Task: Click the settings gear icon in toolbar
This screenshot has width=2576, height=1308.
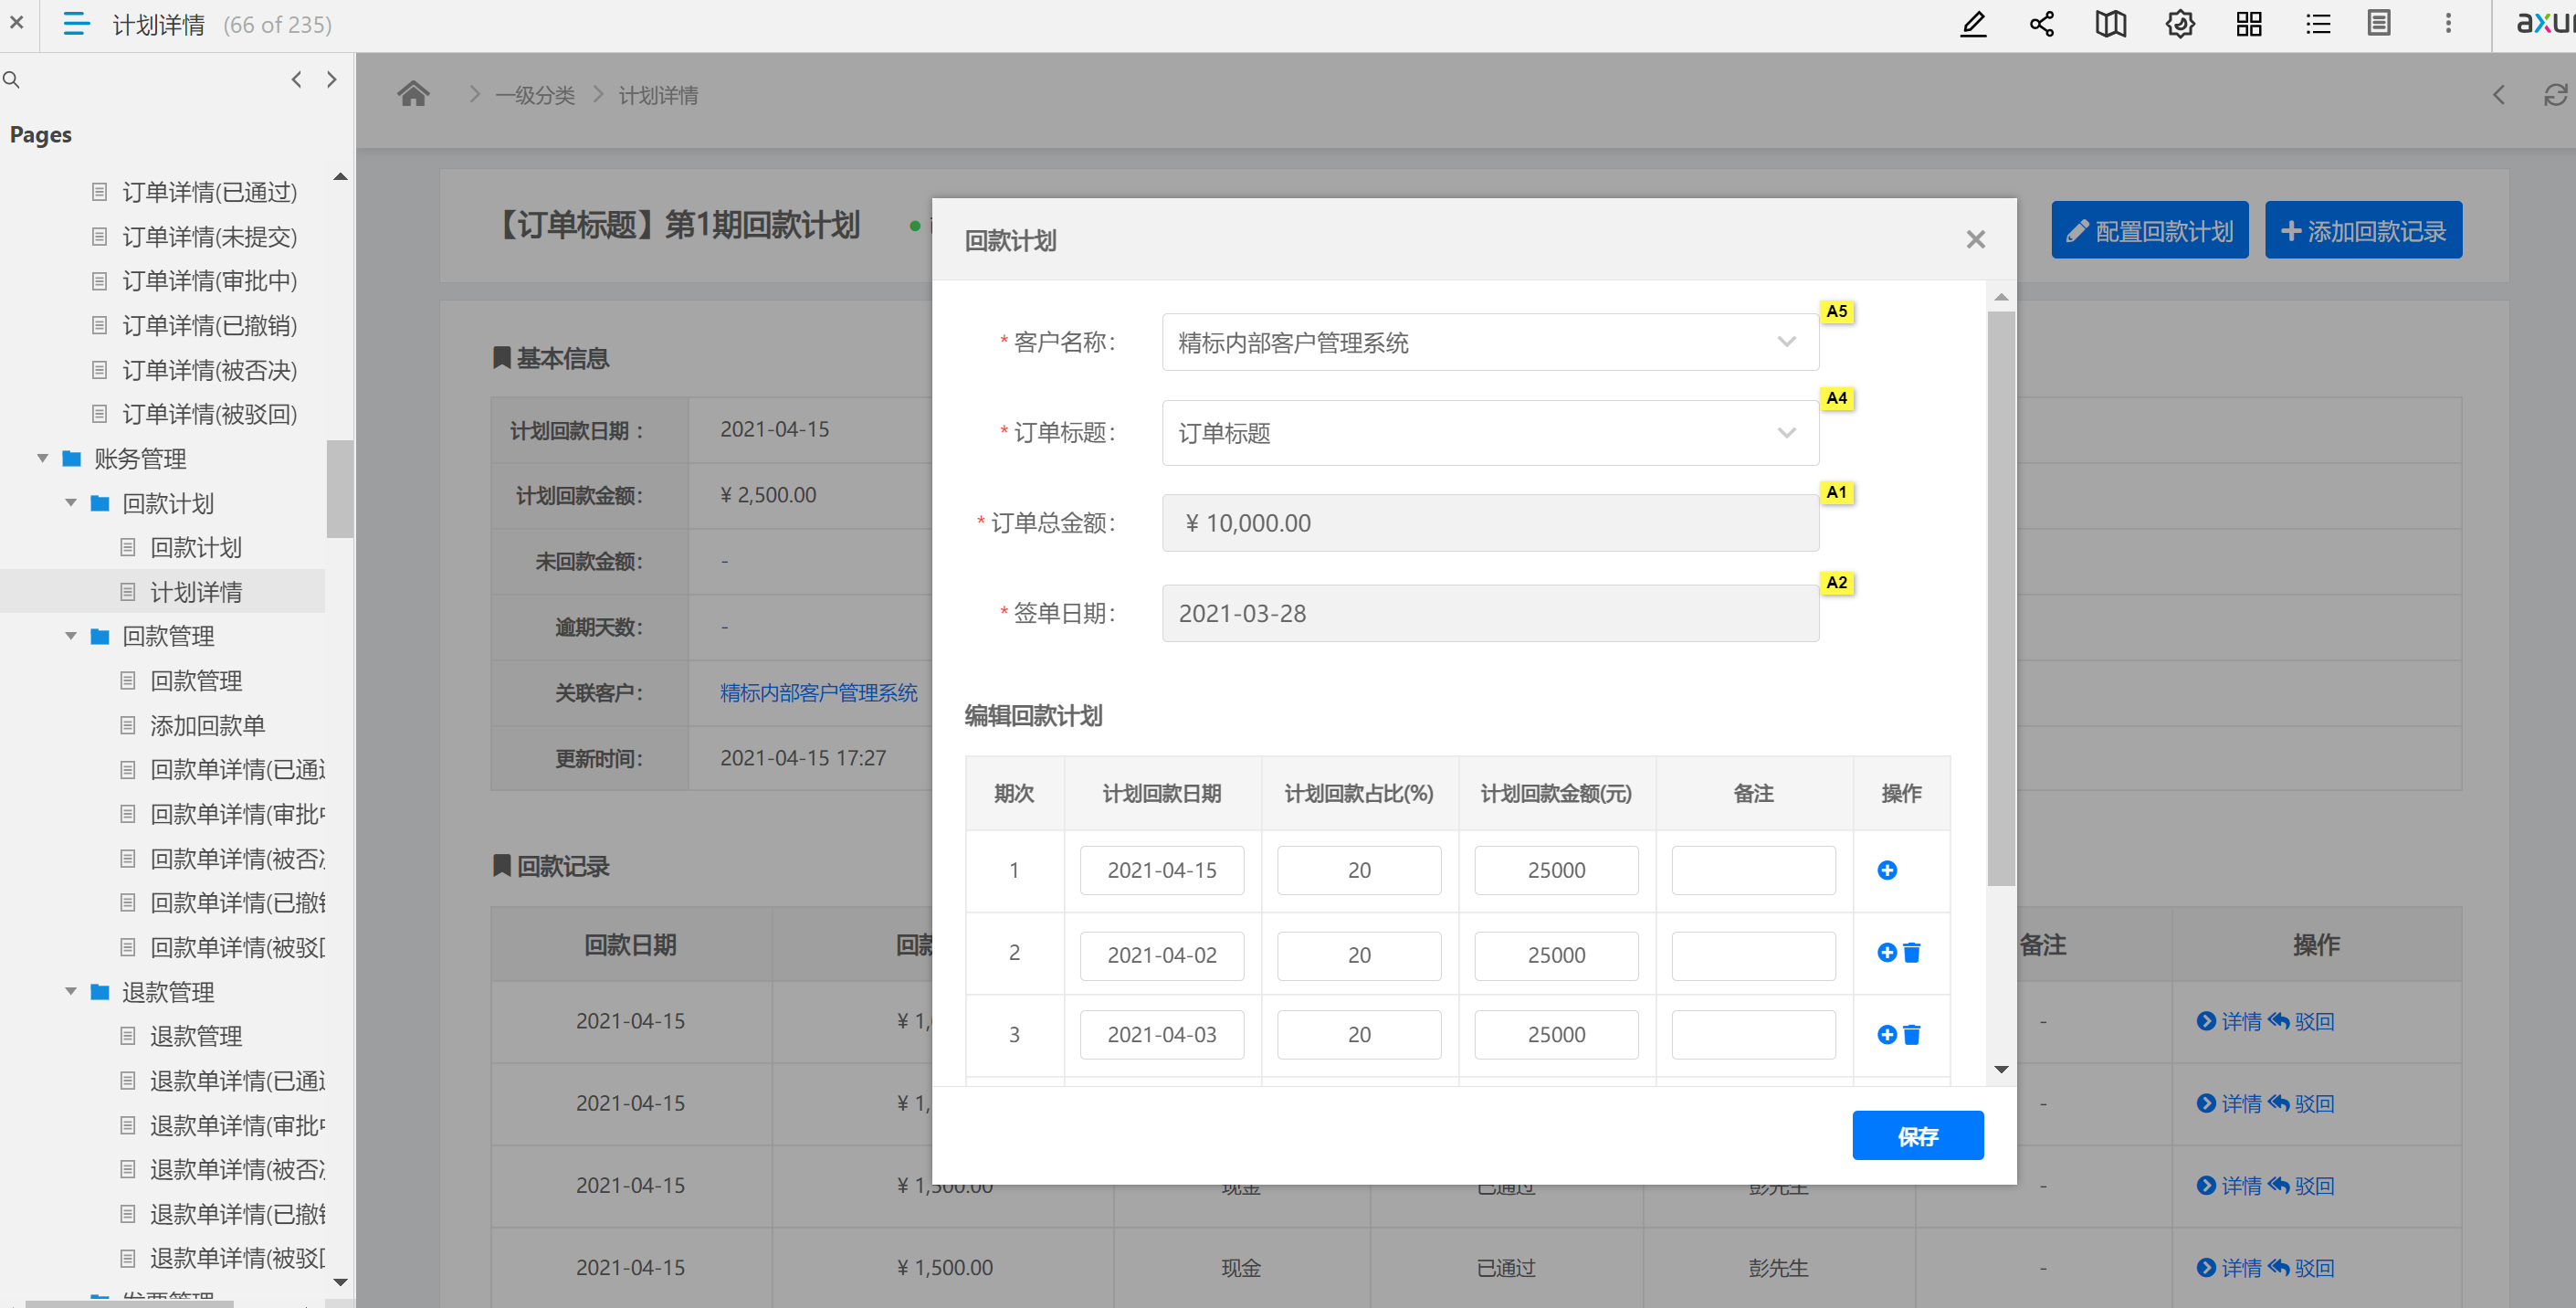Action: [2180, 24]
